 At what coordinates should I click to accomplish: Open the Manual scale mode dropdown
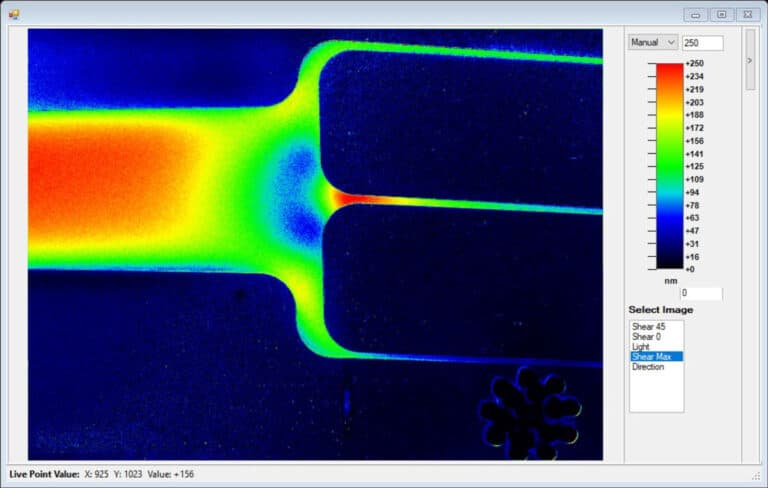pos(653,43)
